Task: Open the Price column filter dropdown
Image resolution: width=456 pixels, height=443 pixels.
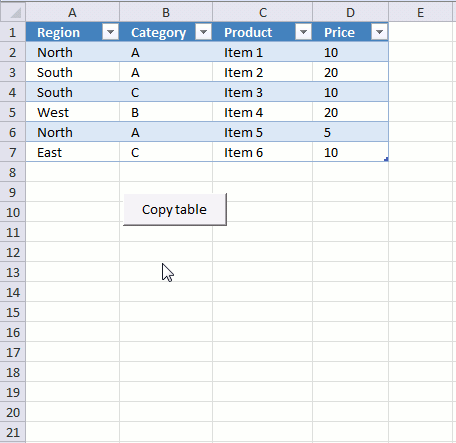Action: [x=379, y=32]
